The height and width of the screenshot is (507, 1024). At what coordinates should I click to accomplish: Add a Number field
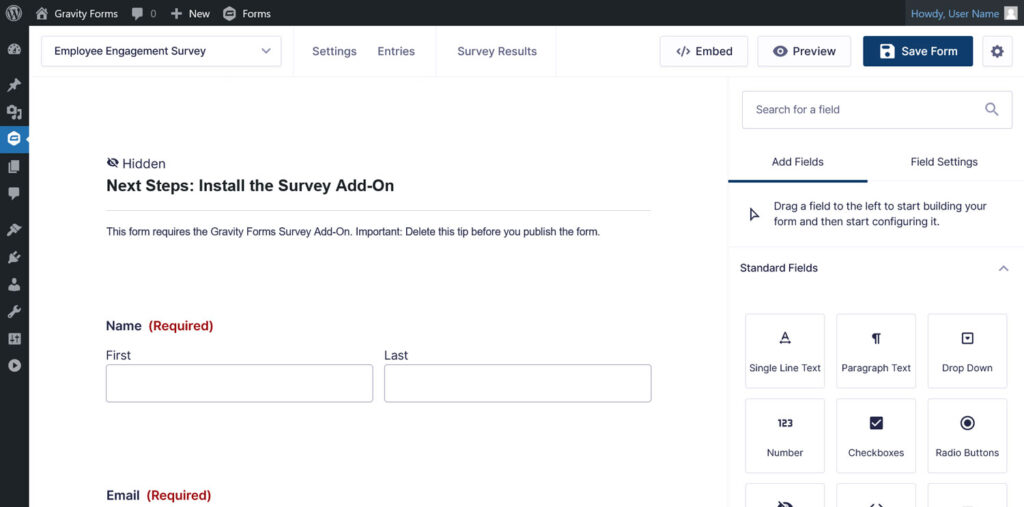785,436
